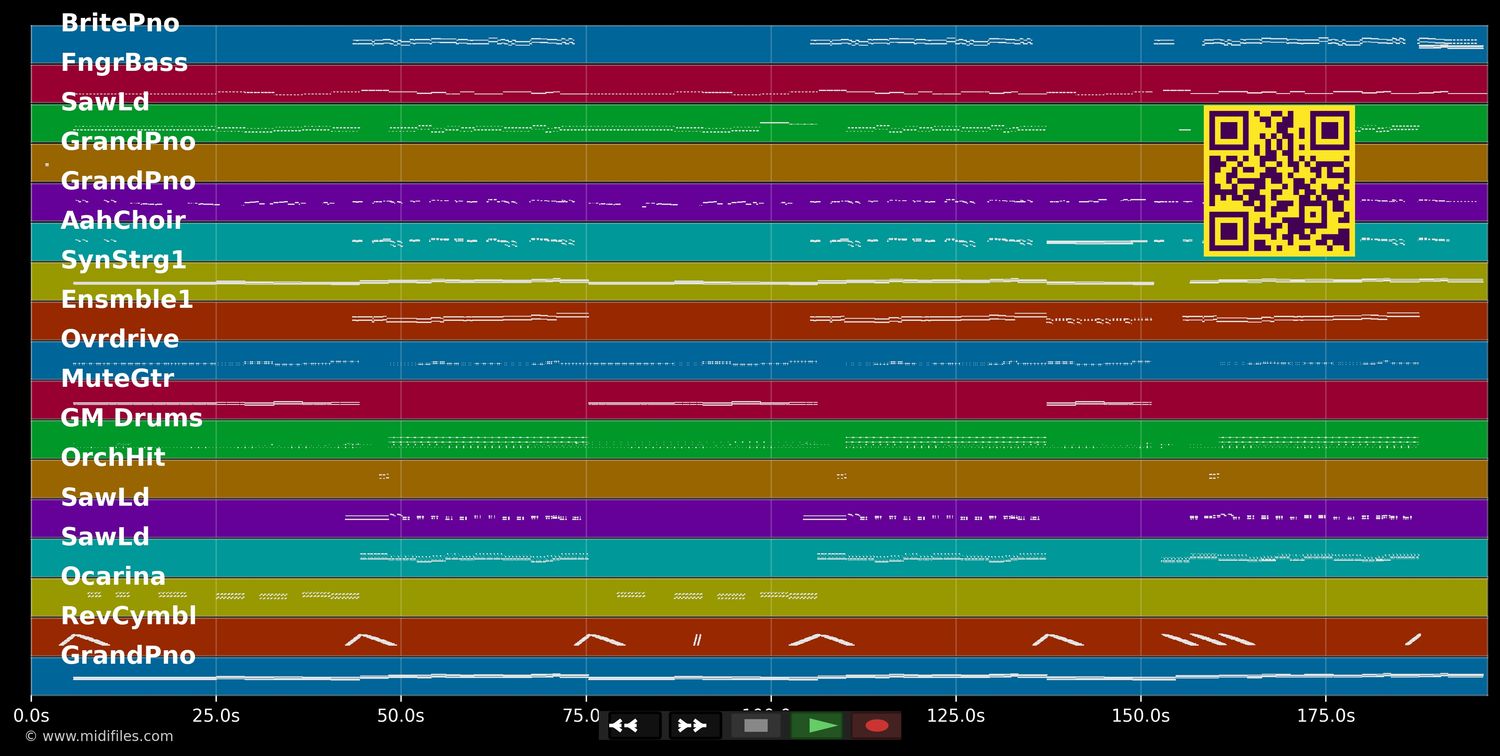Screen dimensions: 1500x756
Task: Open the www.midifiles.com link
Action: point(99,736)
